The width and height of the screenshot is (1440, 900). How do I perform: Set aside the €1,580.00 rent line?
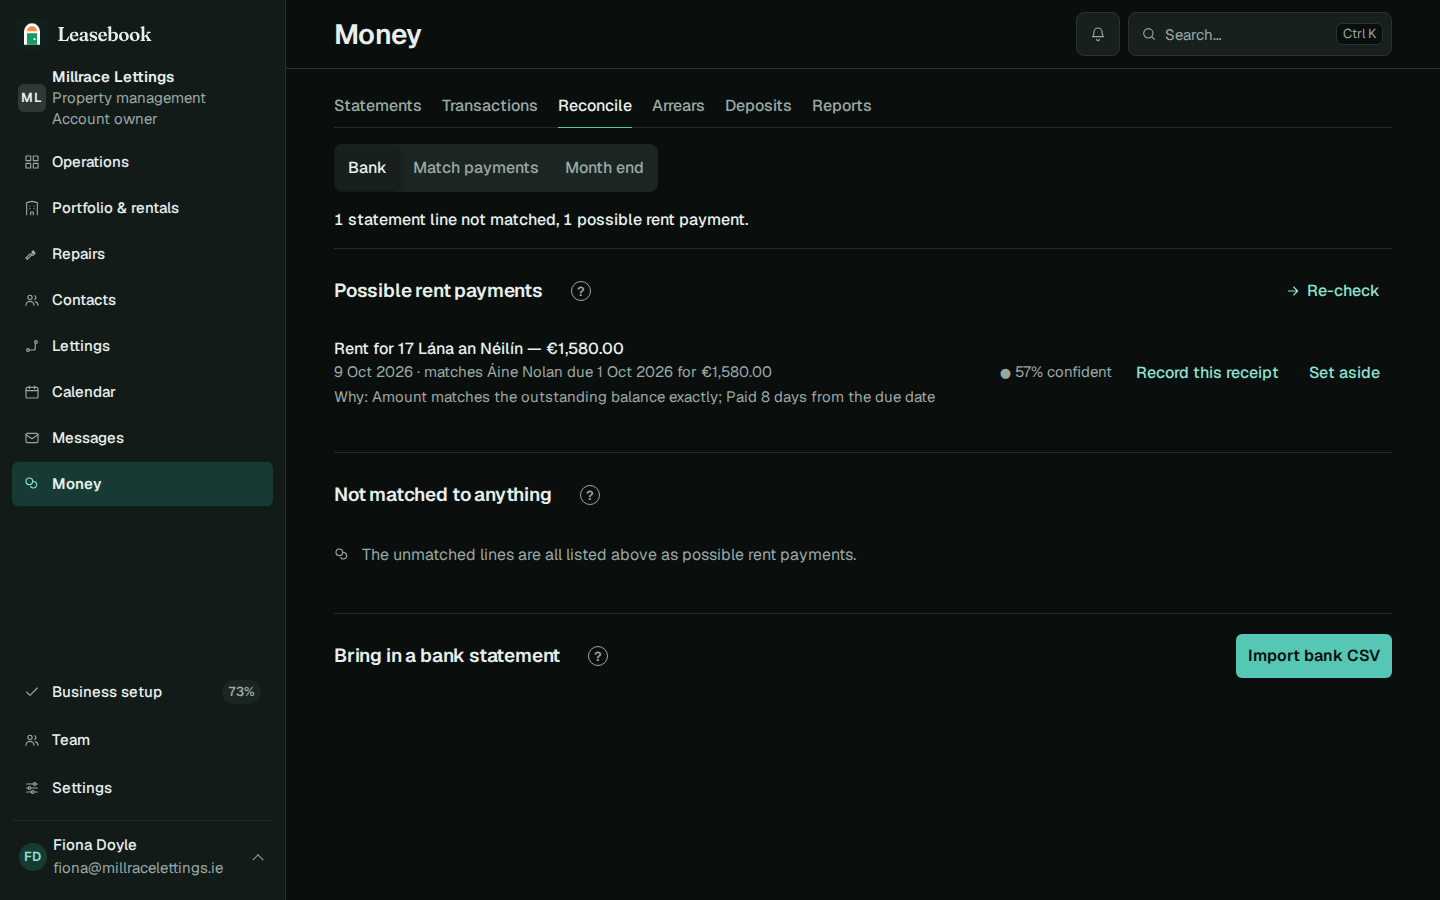coord(1344,373)
